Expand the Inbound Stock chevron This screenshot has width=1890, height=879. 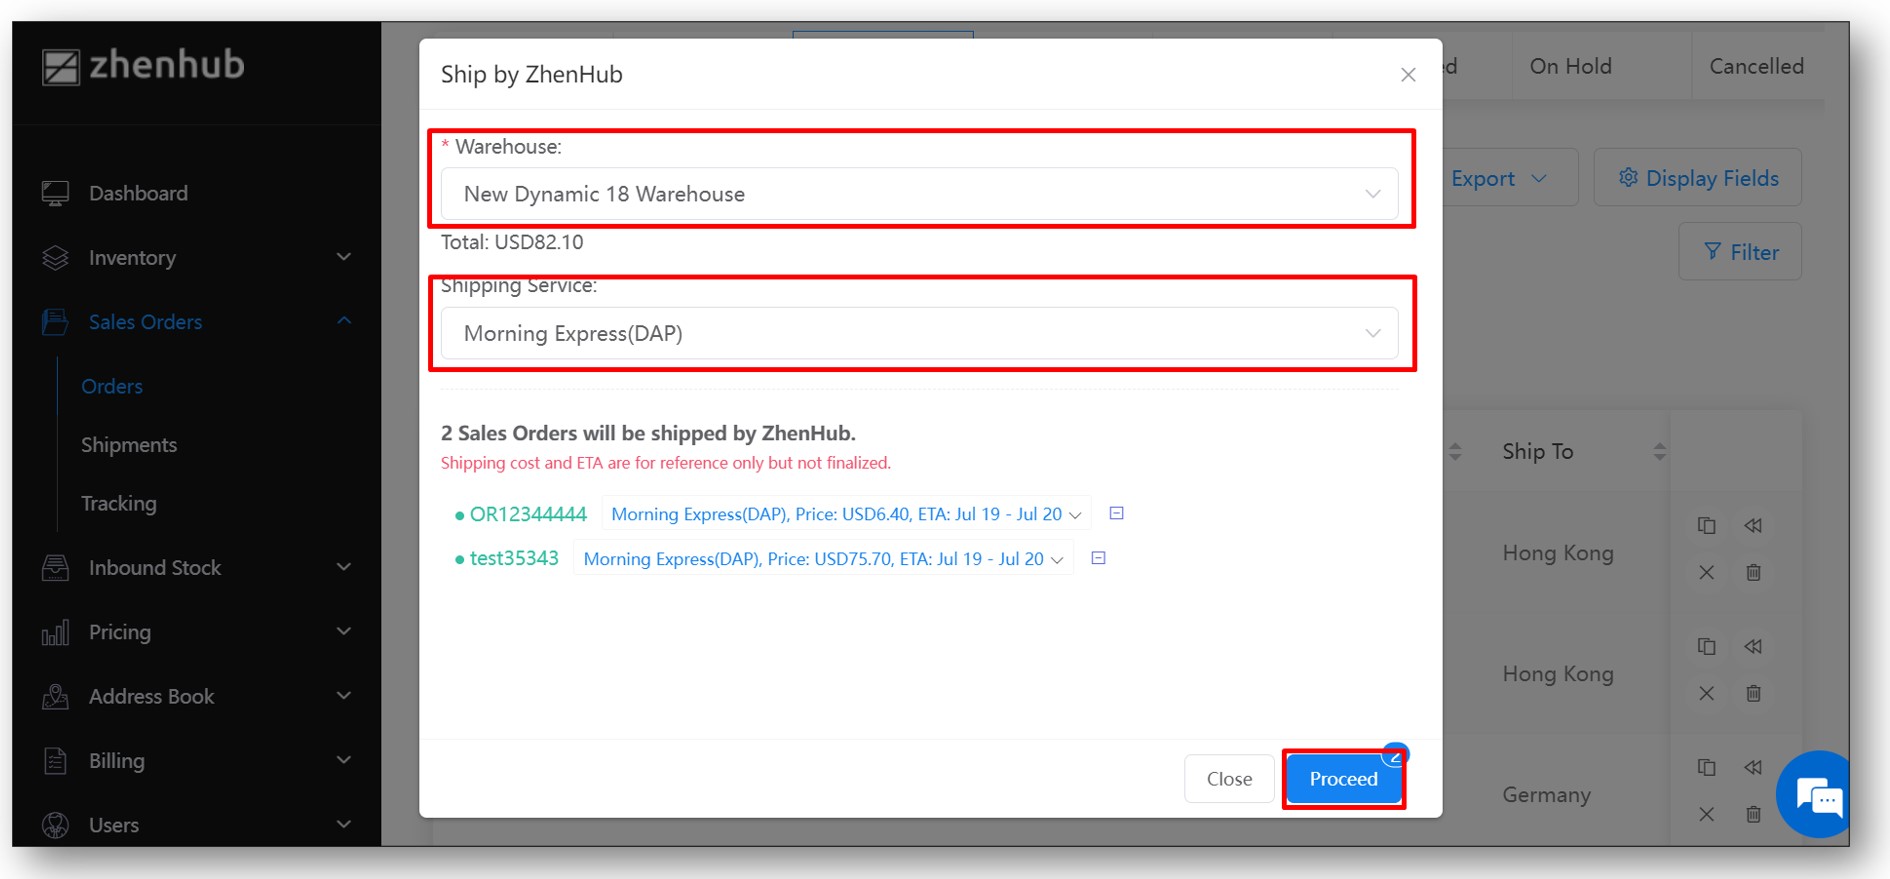[344, 567]
